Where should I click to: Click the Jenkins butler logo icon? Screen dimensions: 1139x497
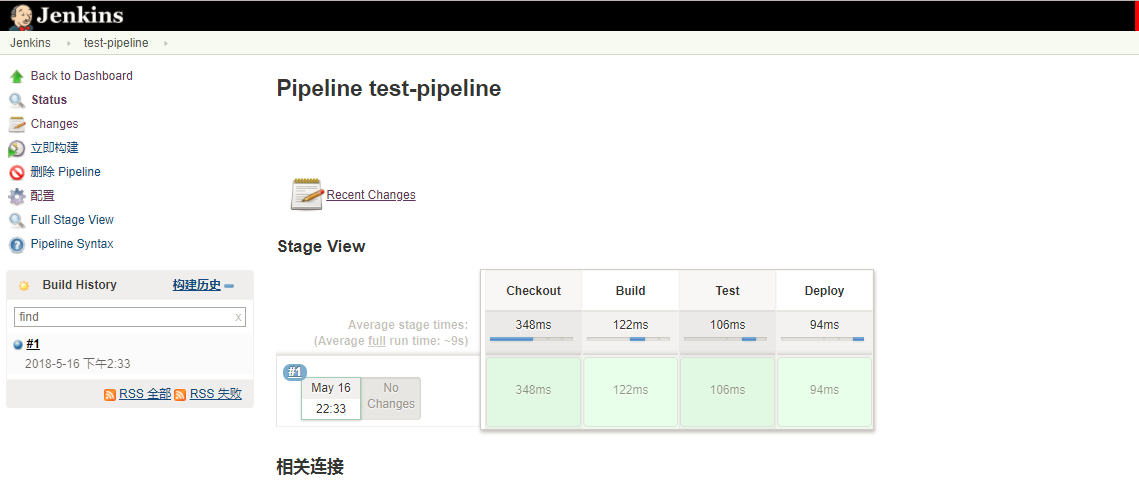coord(21,16)
